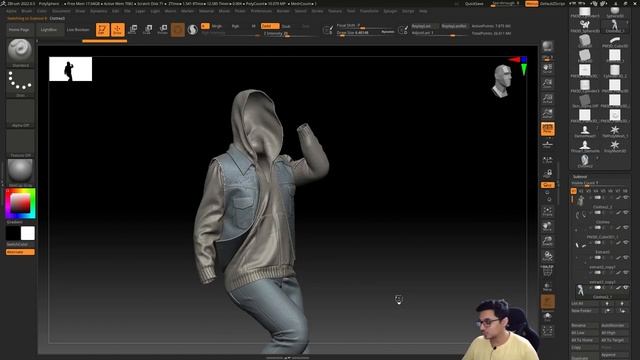Click the Home Page button
The image size is (640, 360).
point(19,30)
